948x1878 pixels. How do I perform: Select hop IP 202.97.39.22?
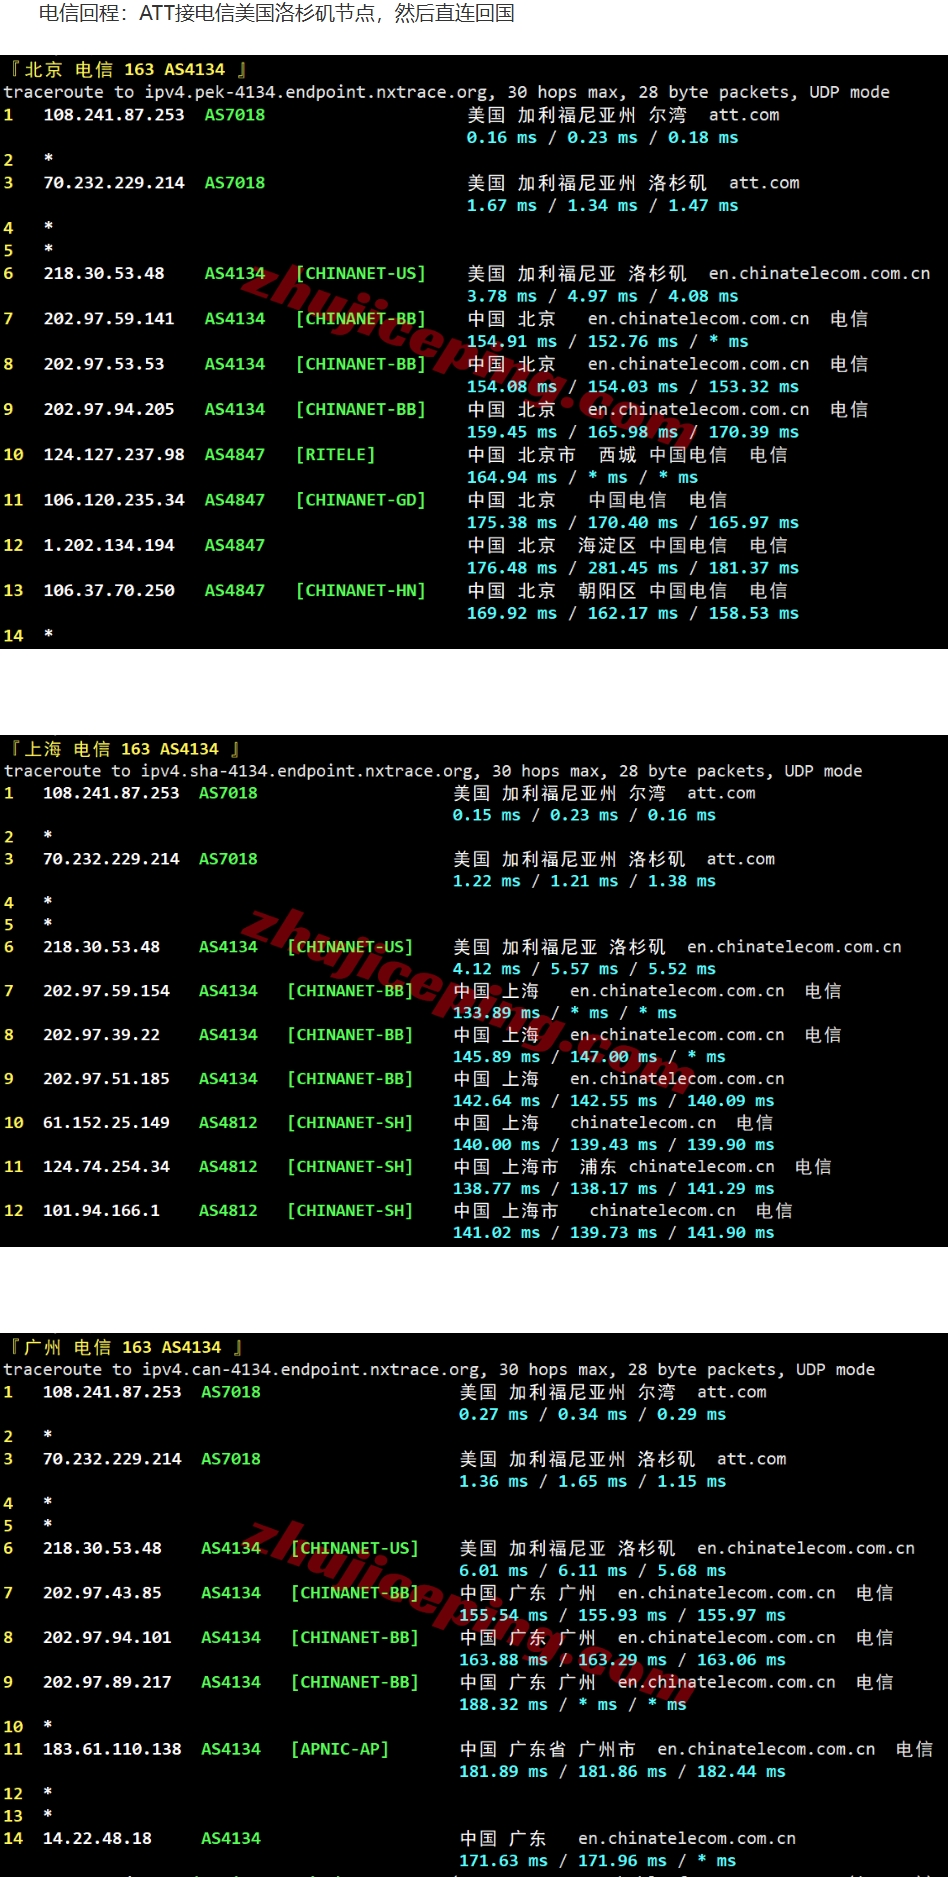point(101,1035)
